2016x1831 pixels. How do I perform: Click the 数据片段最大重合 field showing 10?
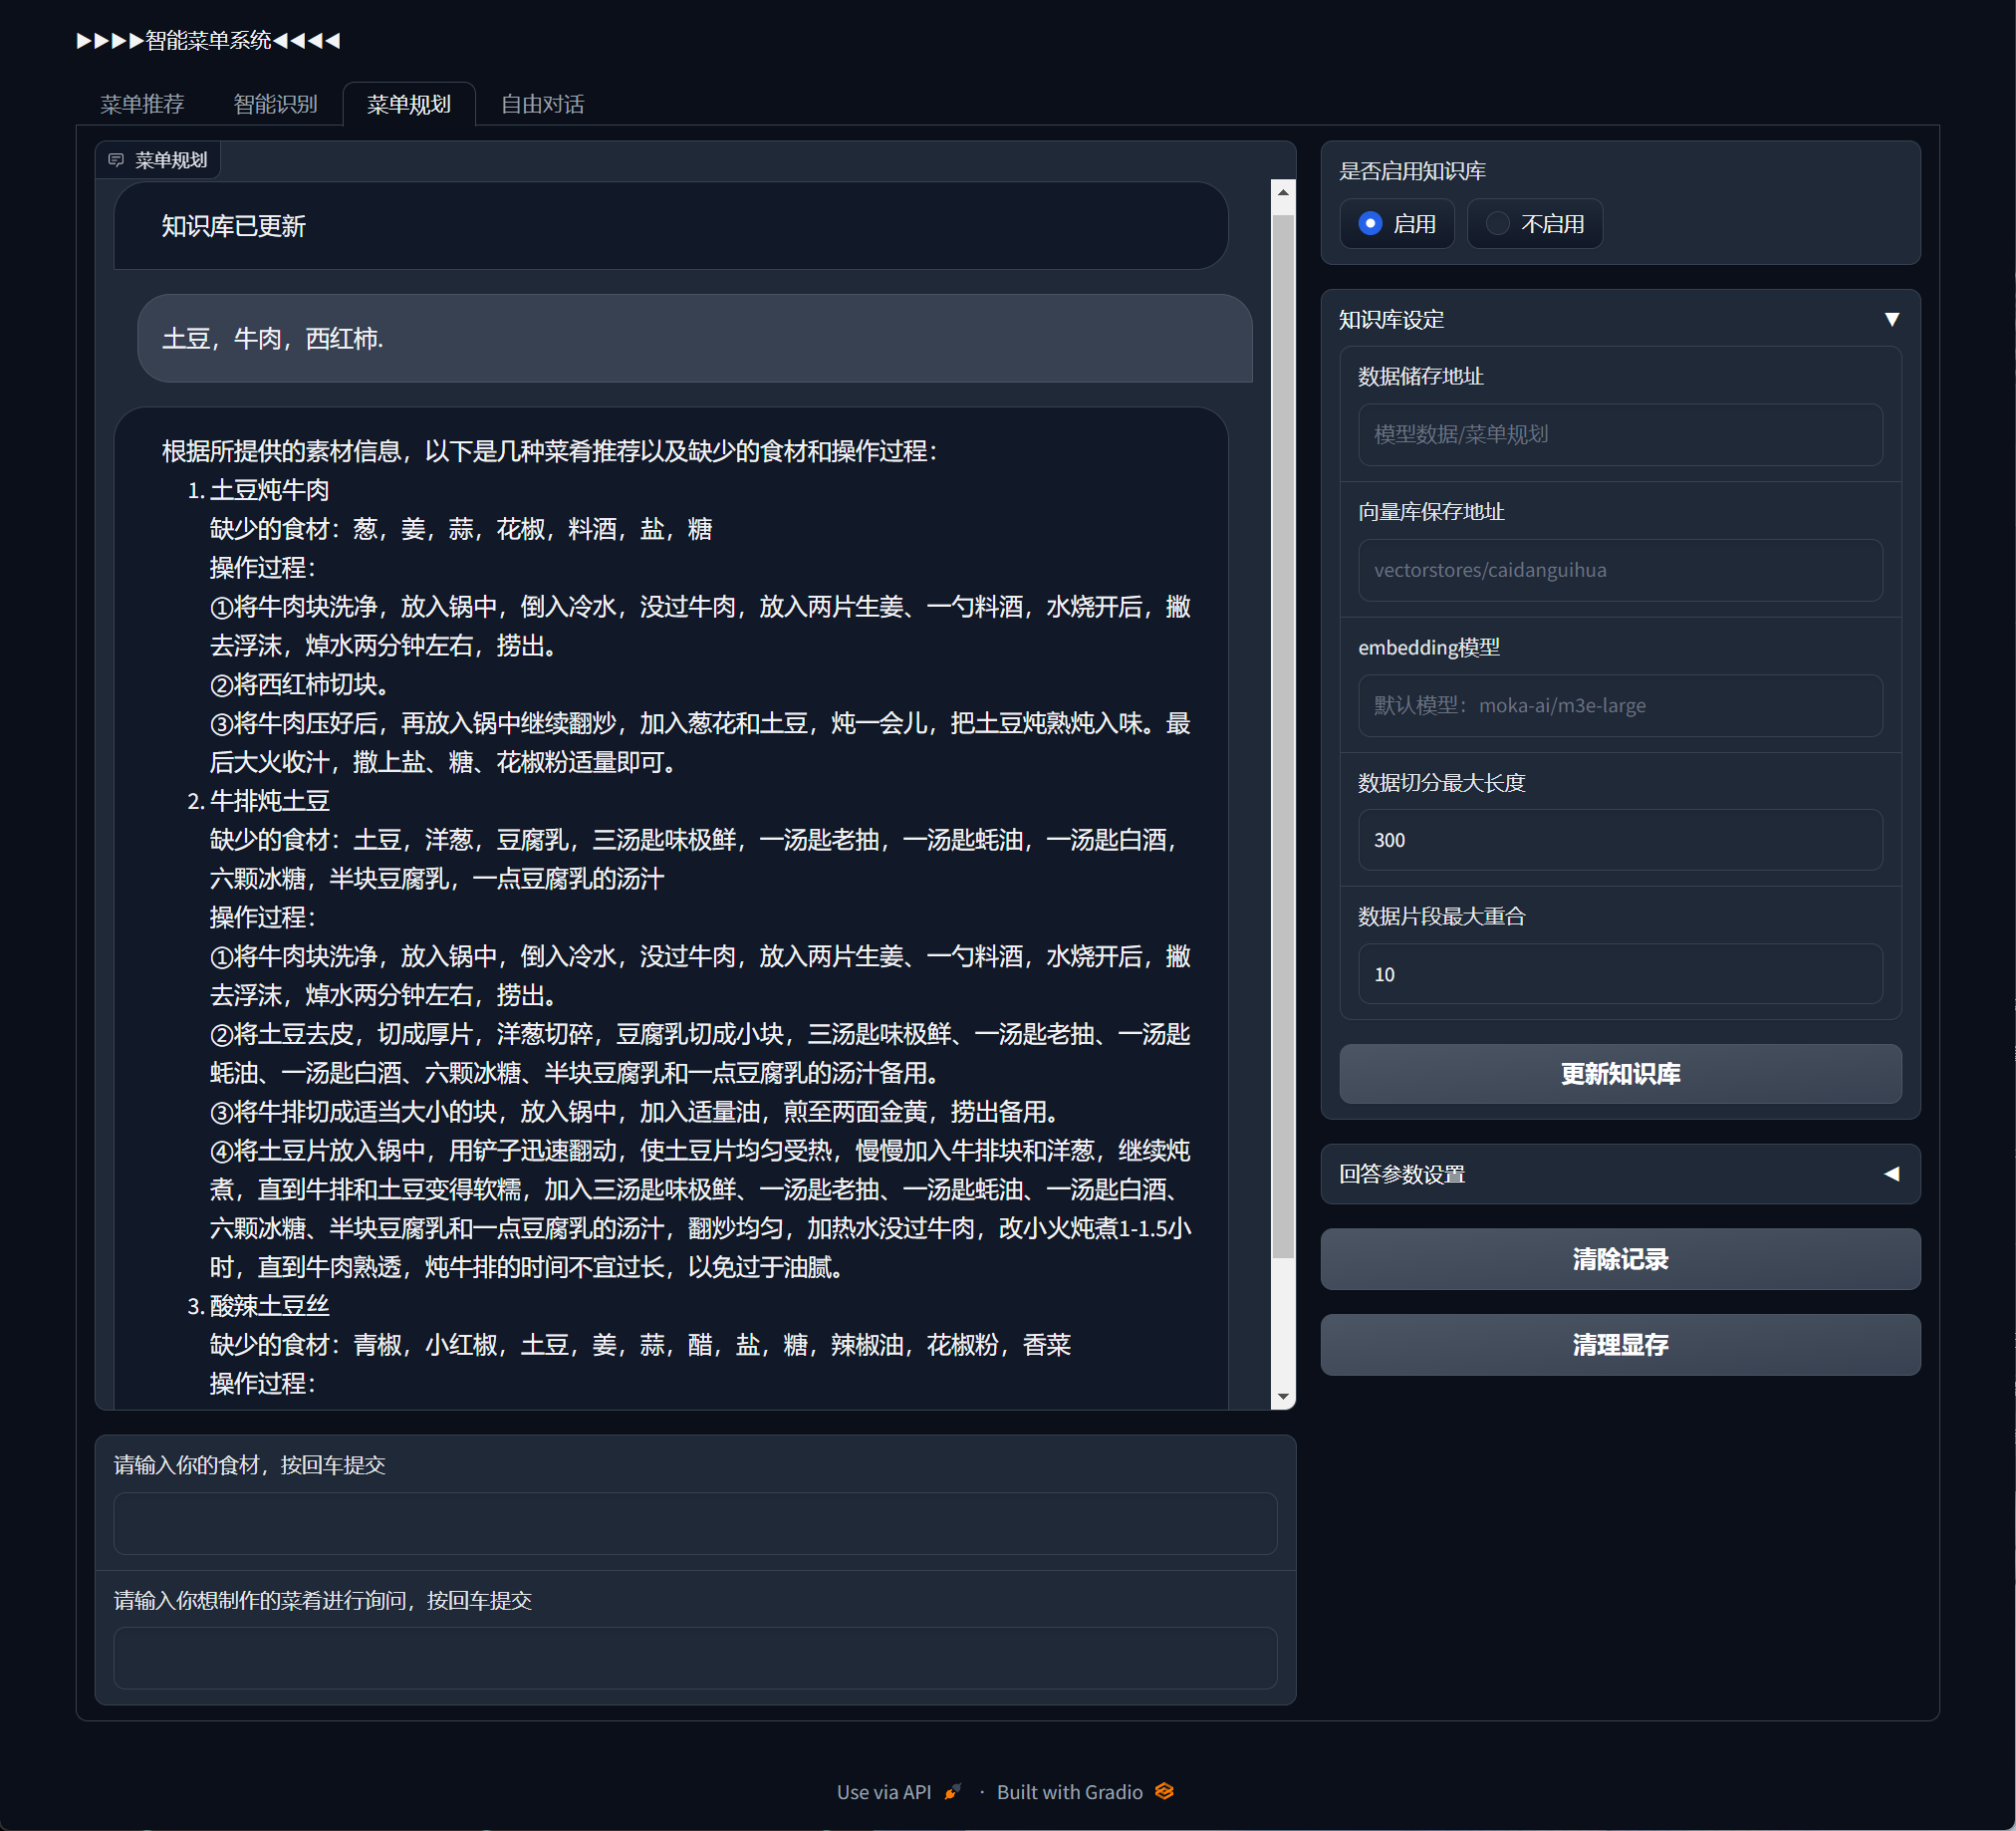(1620, 974)
